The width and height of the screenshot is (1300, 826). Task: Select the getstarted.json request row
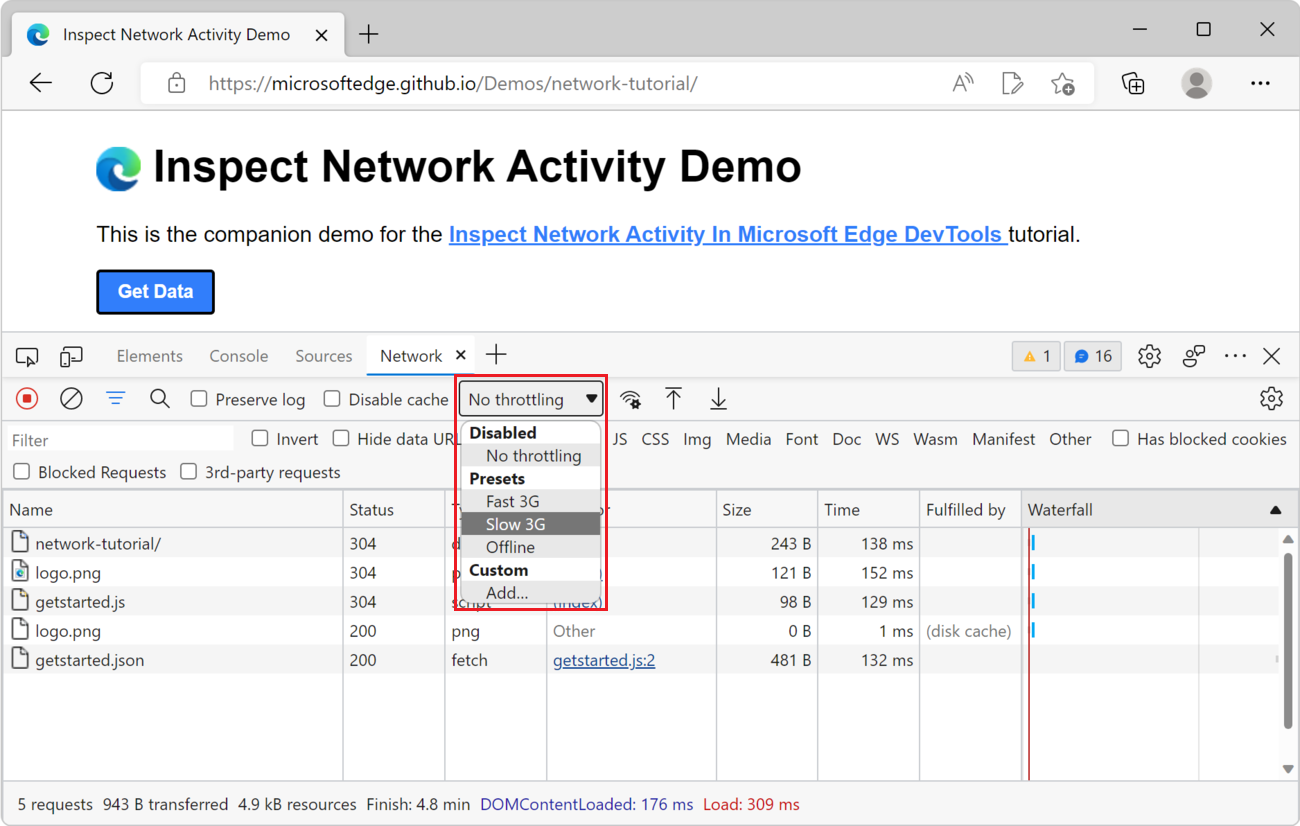point(641,660)
